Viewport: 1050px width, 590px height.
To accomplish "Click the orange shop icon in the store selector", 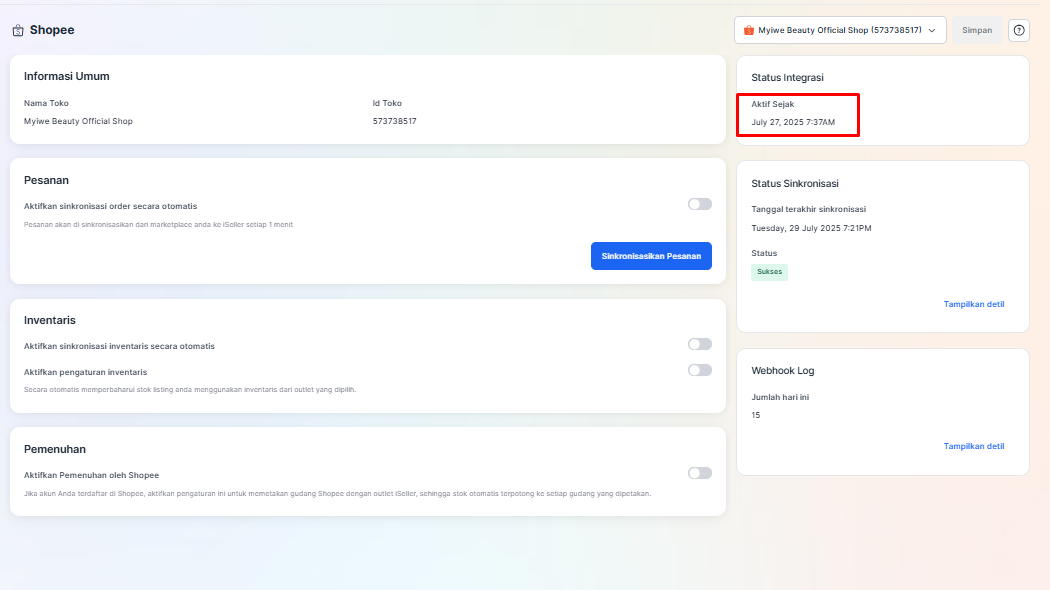I will click(x=749, y=30).
